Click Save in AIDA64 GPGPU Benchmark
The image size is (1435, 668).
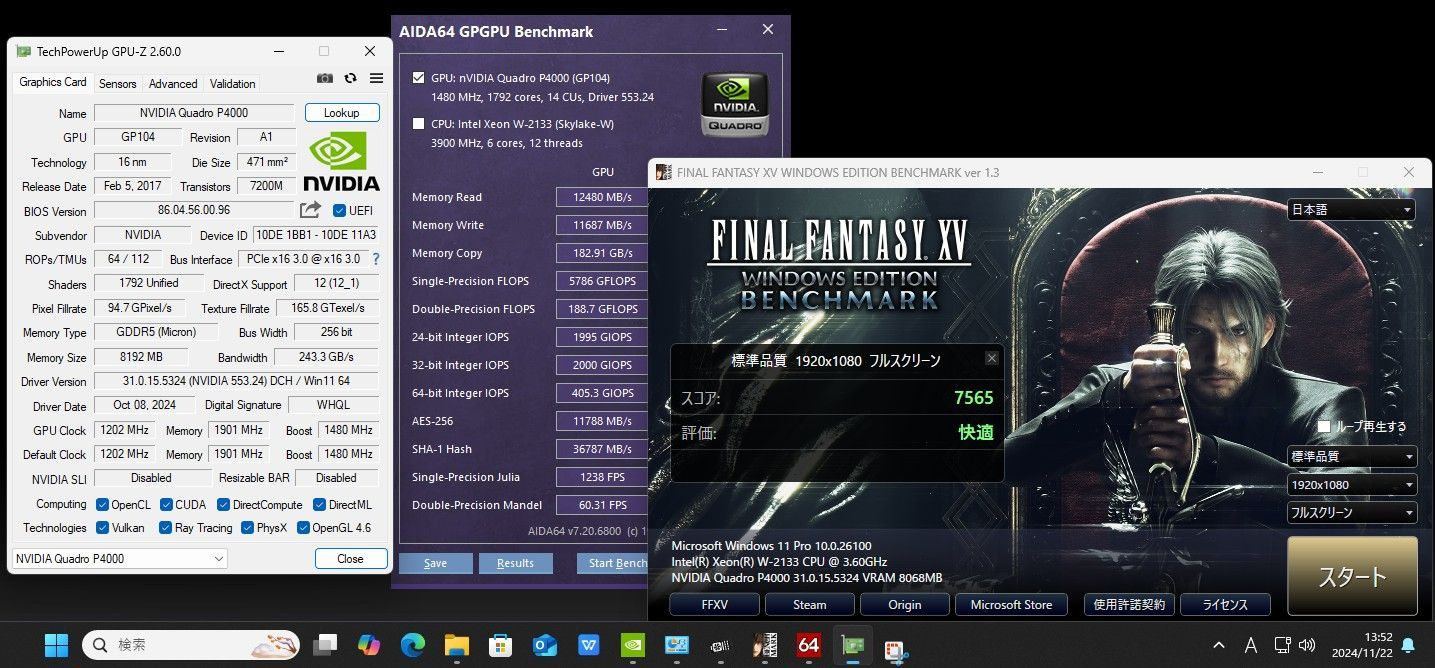(x=436, y=563)
